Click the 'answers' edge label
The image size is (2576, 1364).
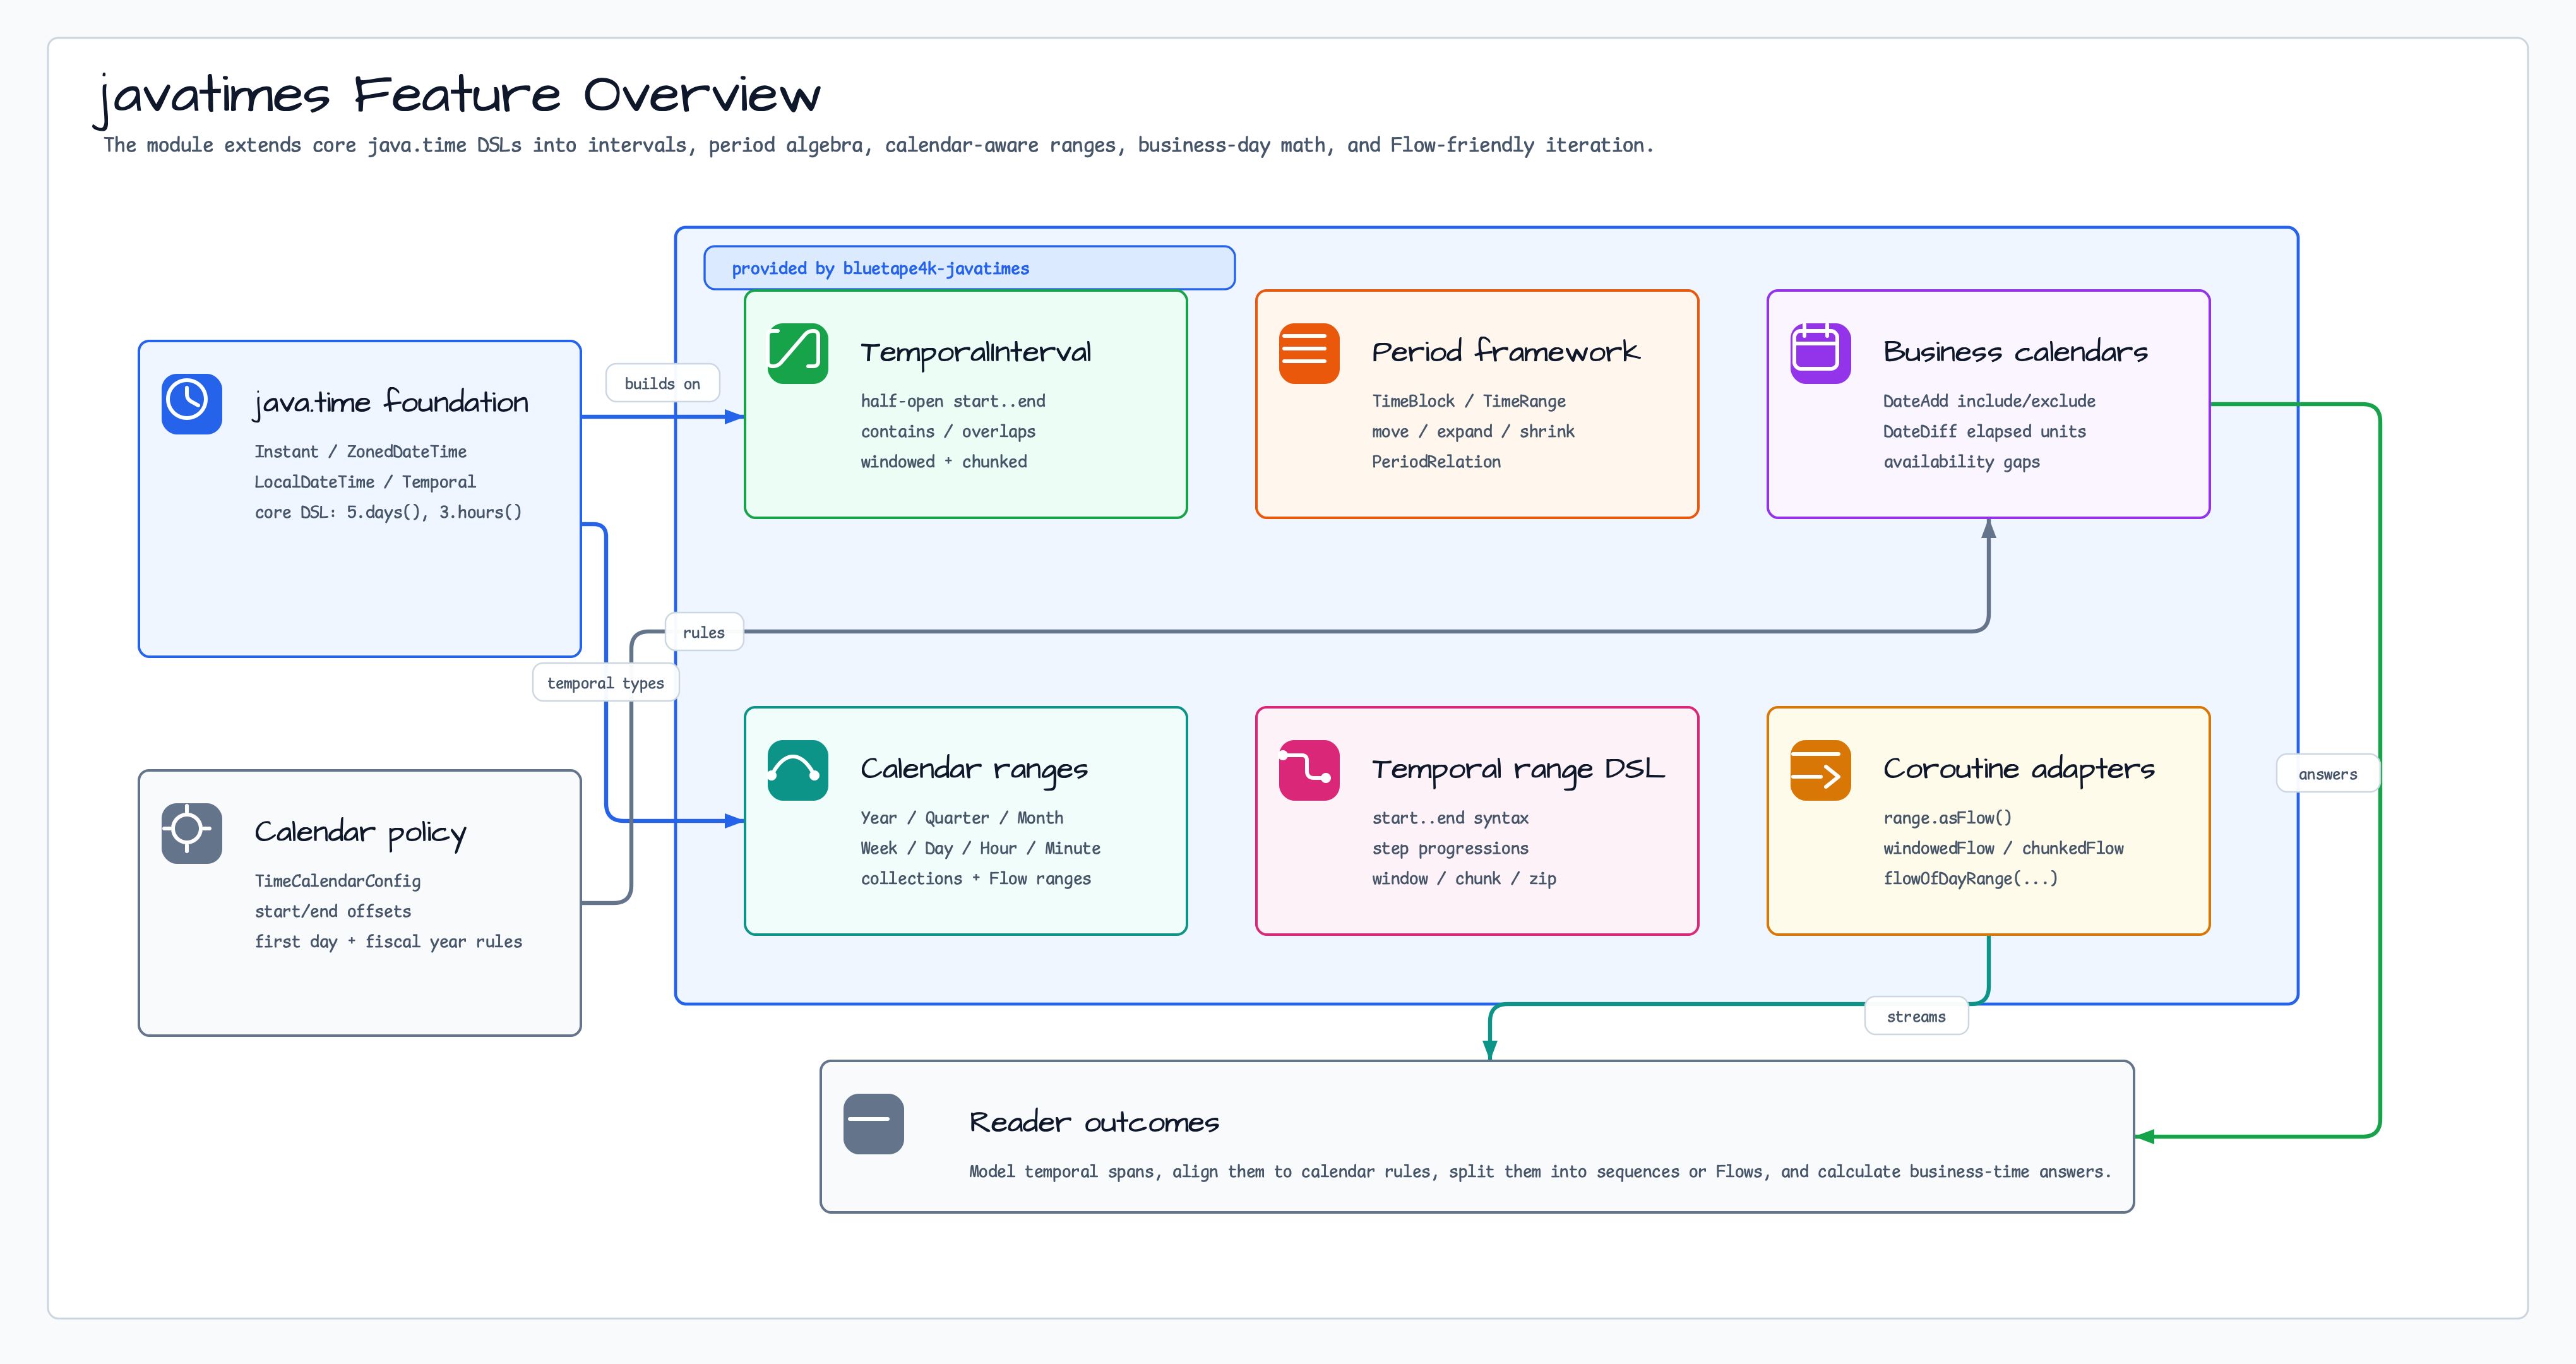click(x=2327, y=774)
